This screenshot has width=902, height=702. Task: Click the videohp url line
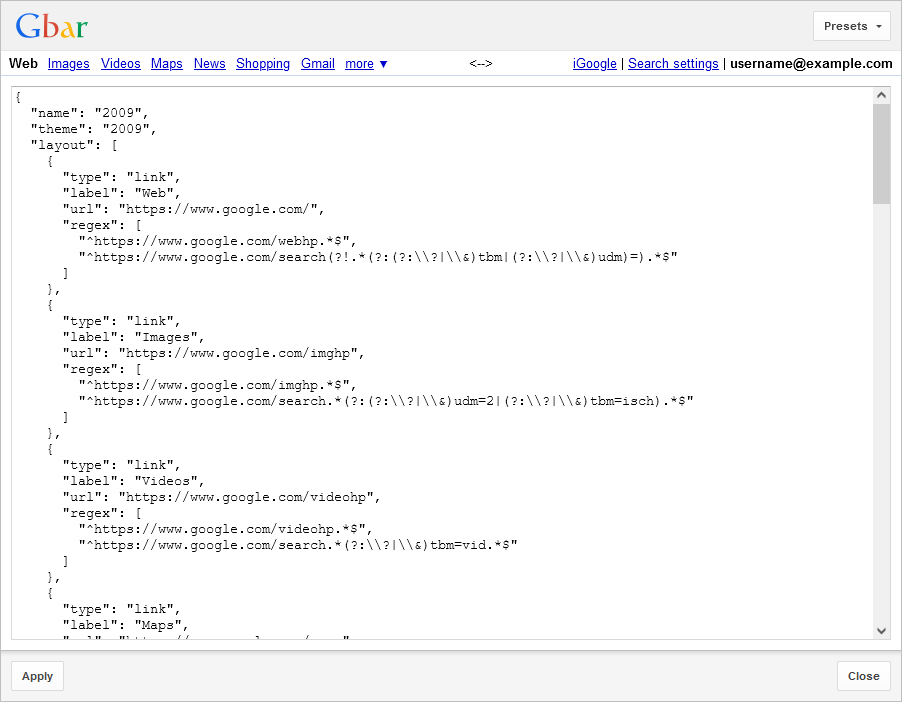(221, 497)
